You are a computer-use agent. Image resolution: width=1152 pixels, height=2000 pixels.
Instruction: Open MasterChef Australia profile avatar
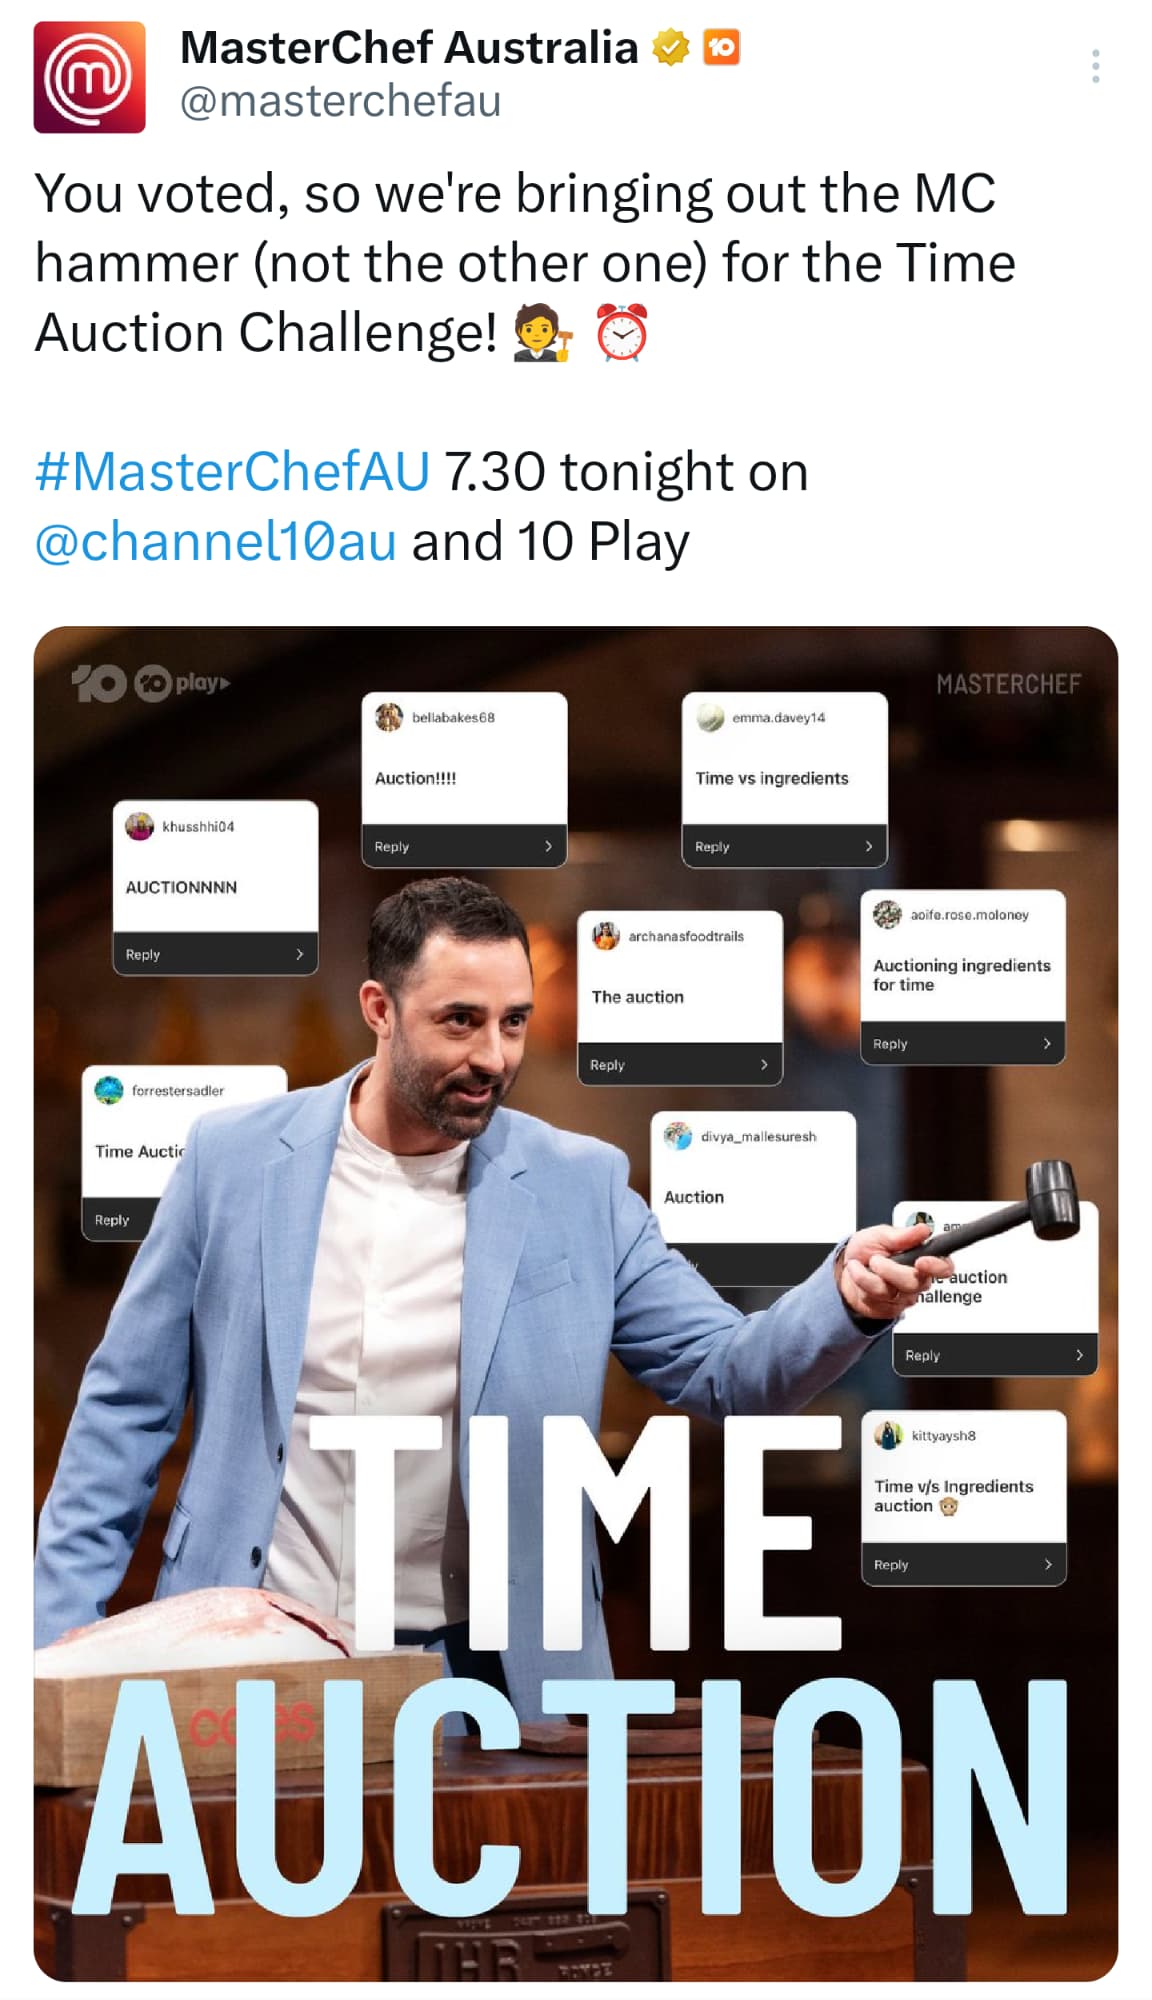click(x=89, y=77)
